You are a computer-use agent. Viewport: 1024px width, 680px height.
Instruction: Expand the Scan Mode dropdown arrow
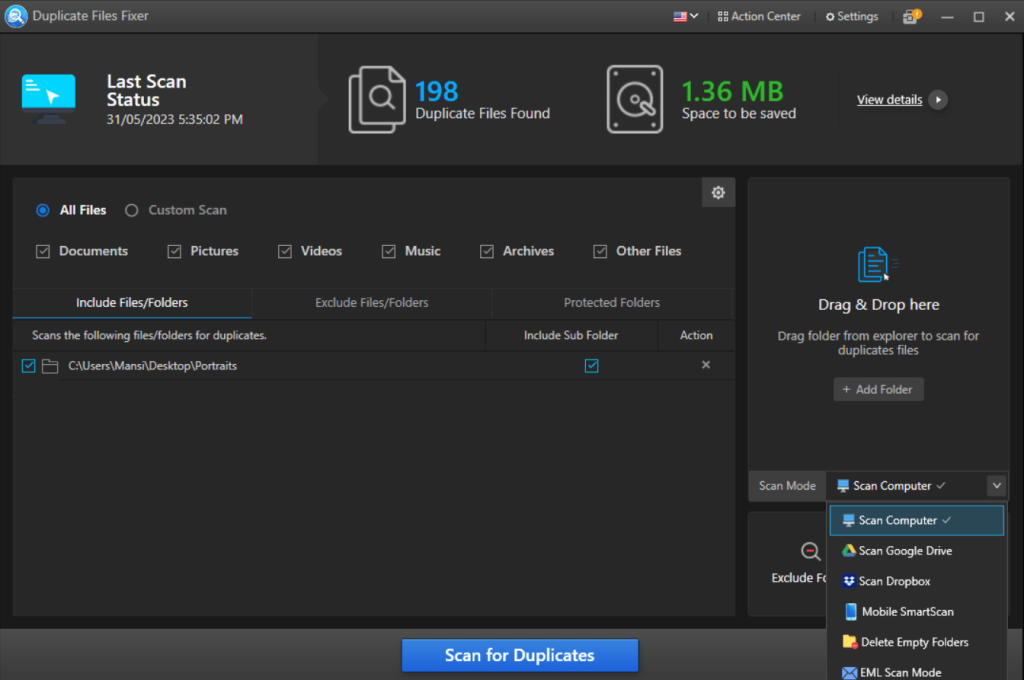[x=997, y=486]
